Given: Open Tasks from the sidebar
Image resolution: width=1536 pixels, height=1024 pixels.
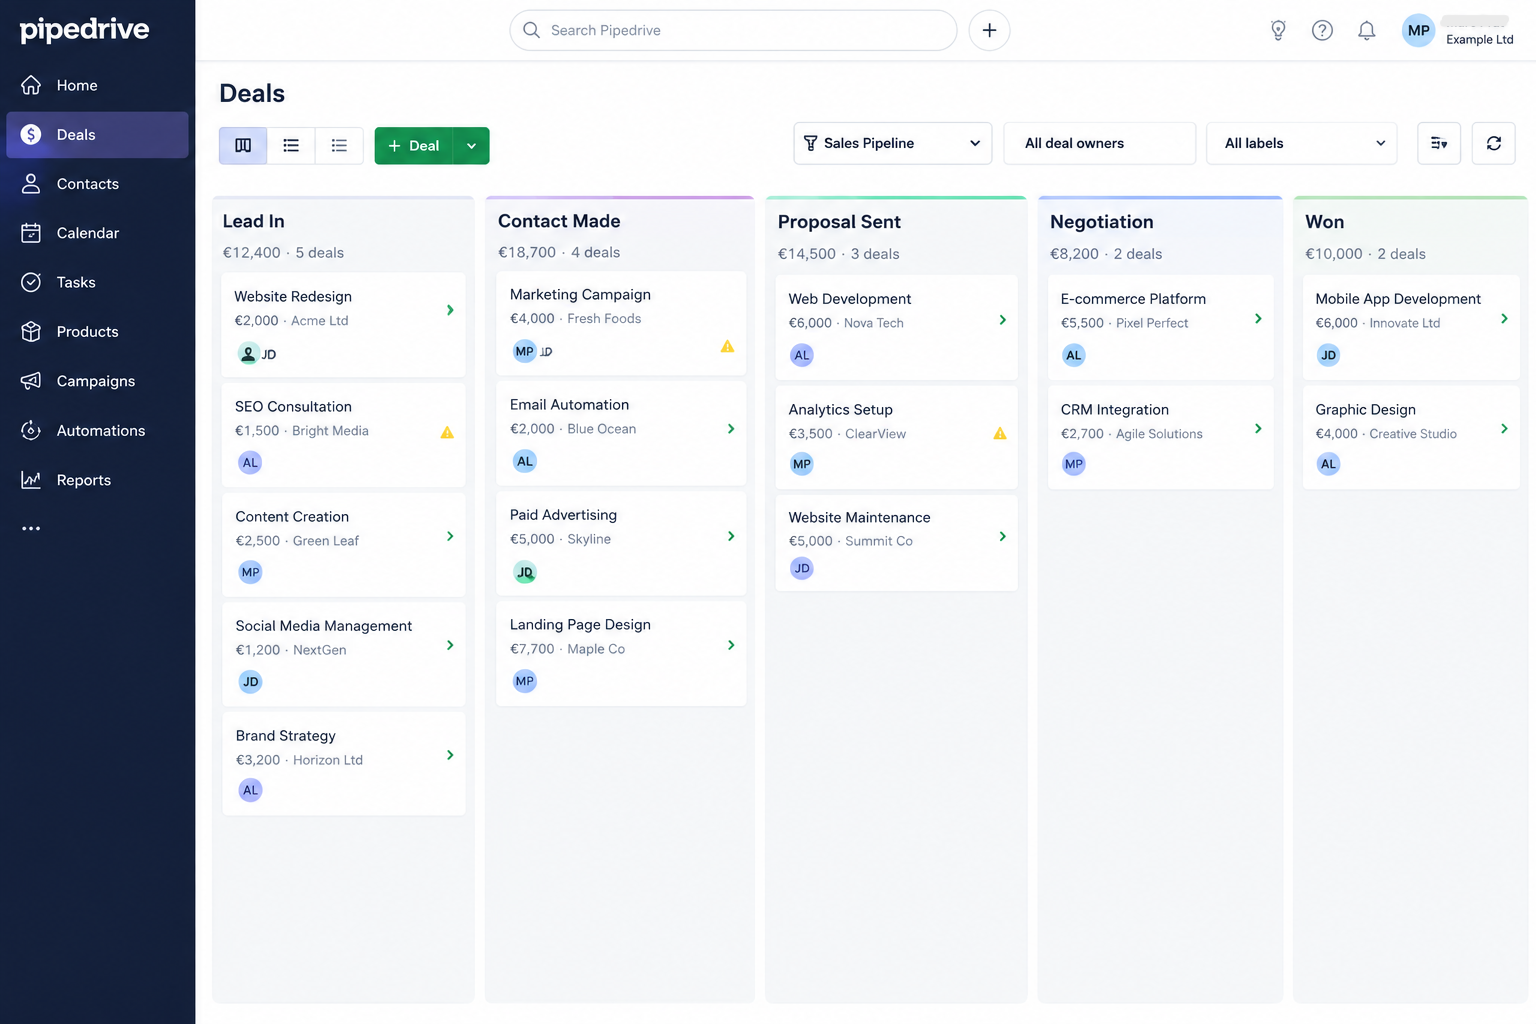Looking at the screenshot, I should click(x=97, y=282).
